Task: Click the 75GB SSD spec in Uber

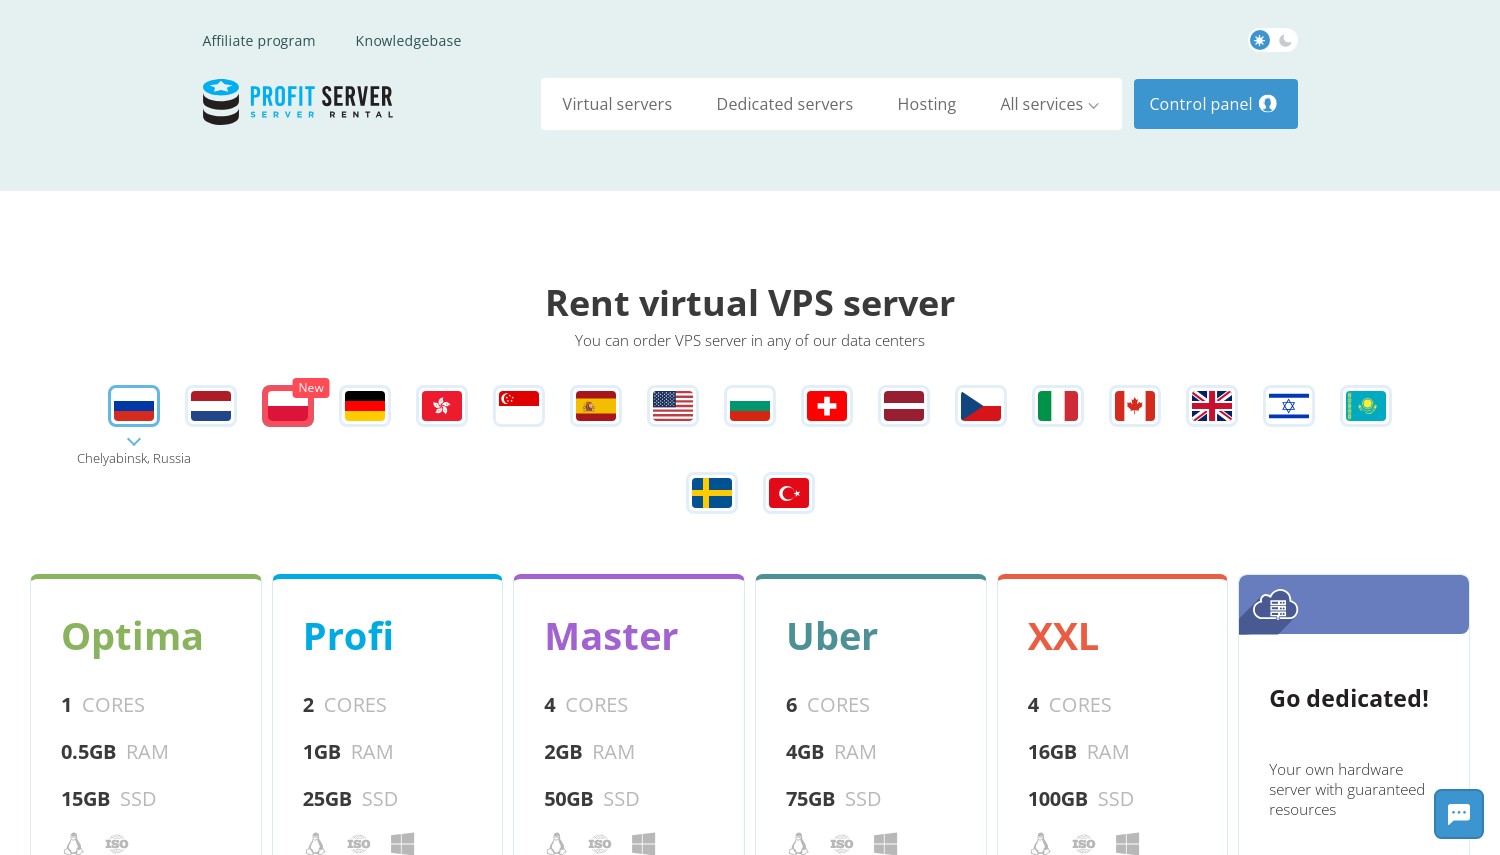Action: pyautogui.click(x=833, y=799)
